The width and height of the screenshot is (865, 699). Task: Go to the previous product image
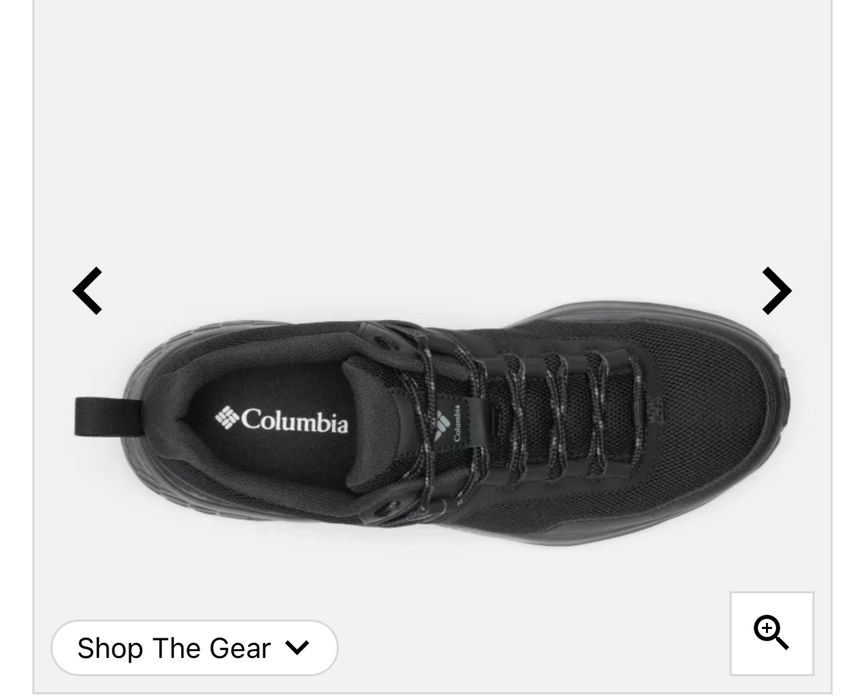coord(87,291)
